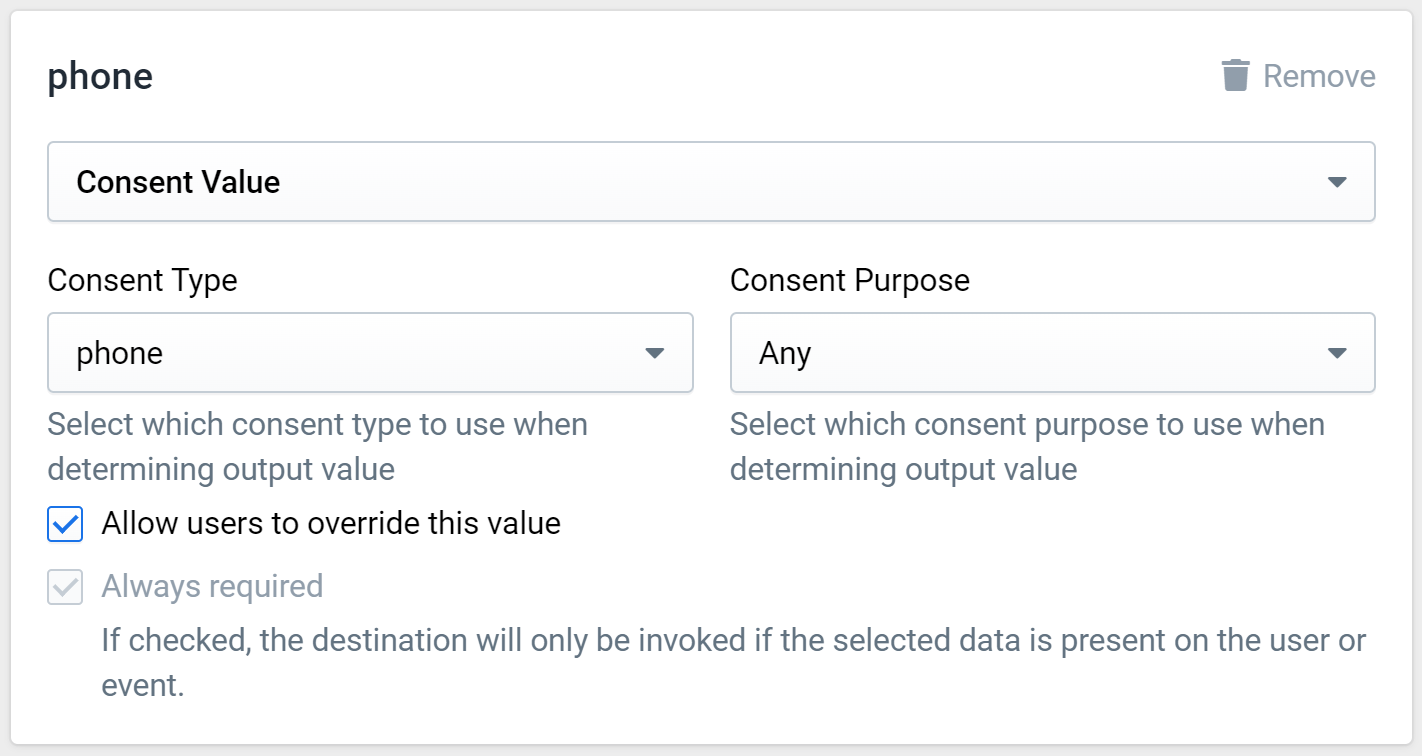The width and height of the screenshot is (1422, 756).
Task: Click the phone heading at top
Action: (x=100, y=77)
